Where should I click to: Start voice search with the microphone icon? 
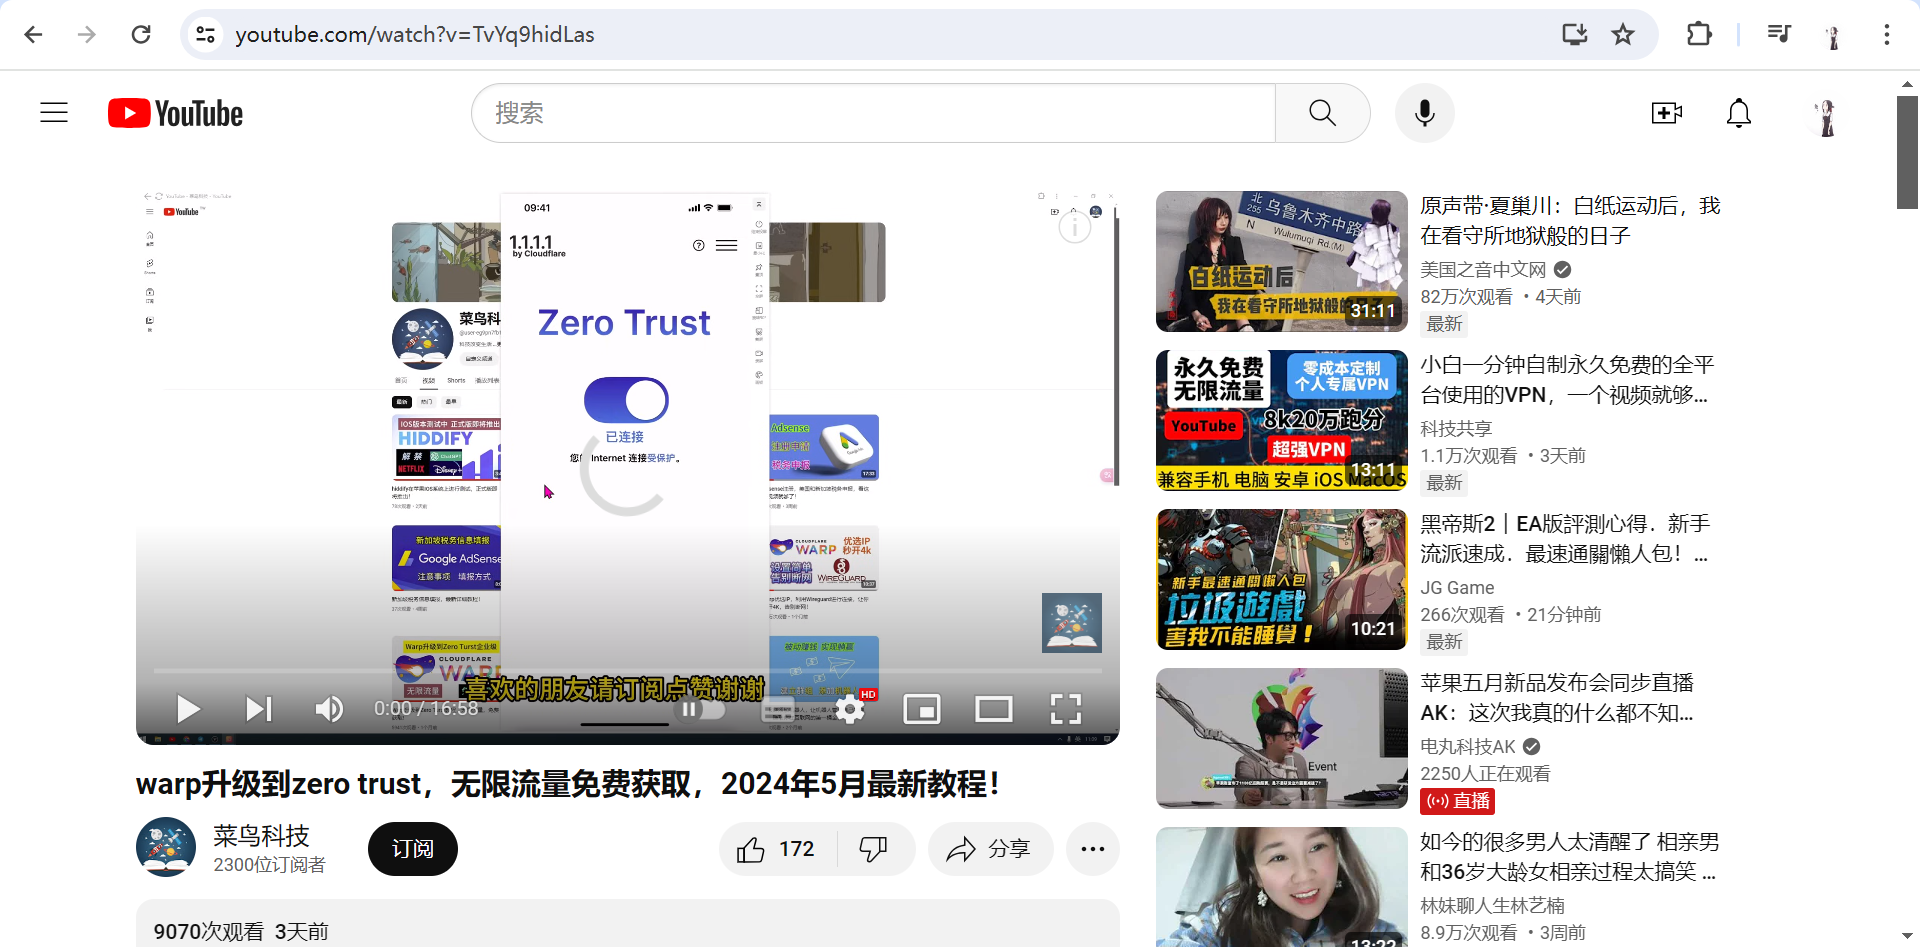click(1424, 113)
